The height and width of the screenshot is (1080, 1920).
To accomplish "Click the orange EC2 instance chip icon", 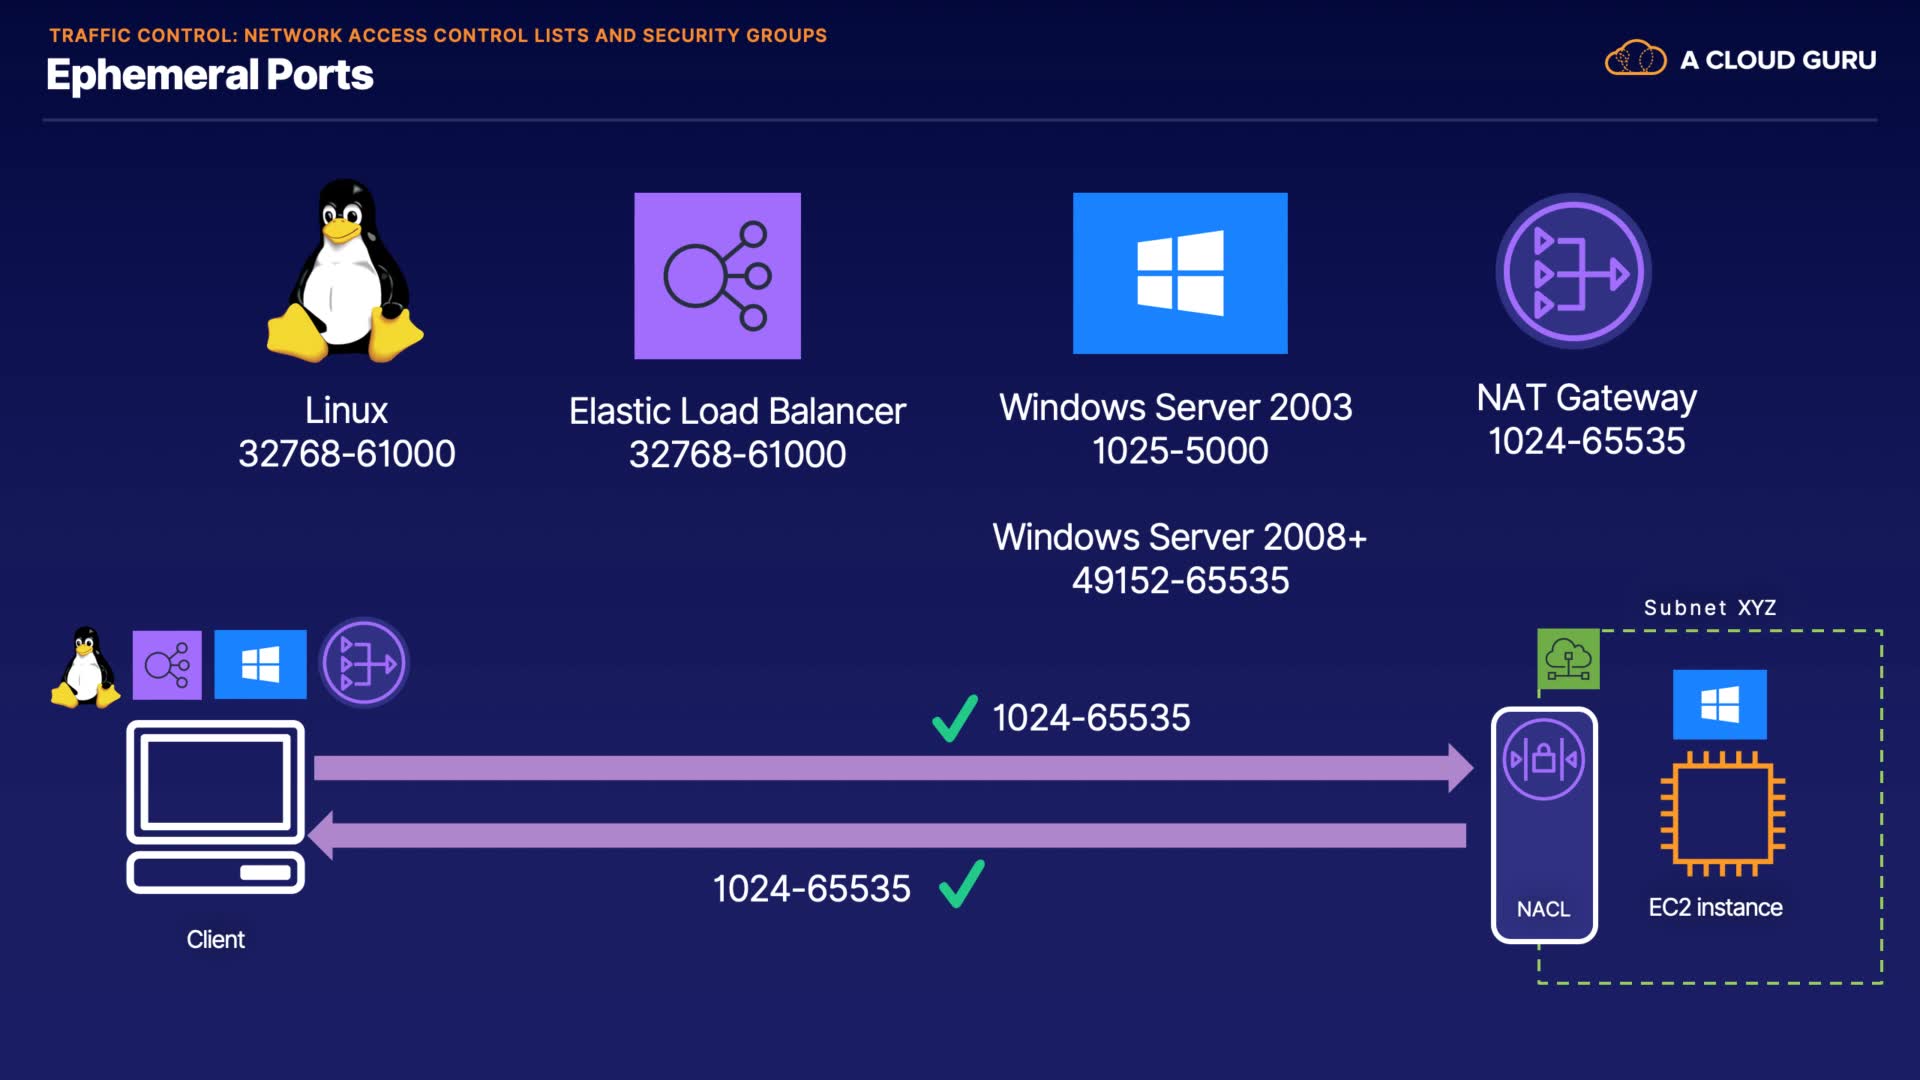I will point(1722,813).
